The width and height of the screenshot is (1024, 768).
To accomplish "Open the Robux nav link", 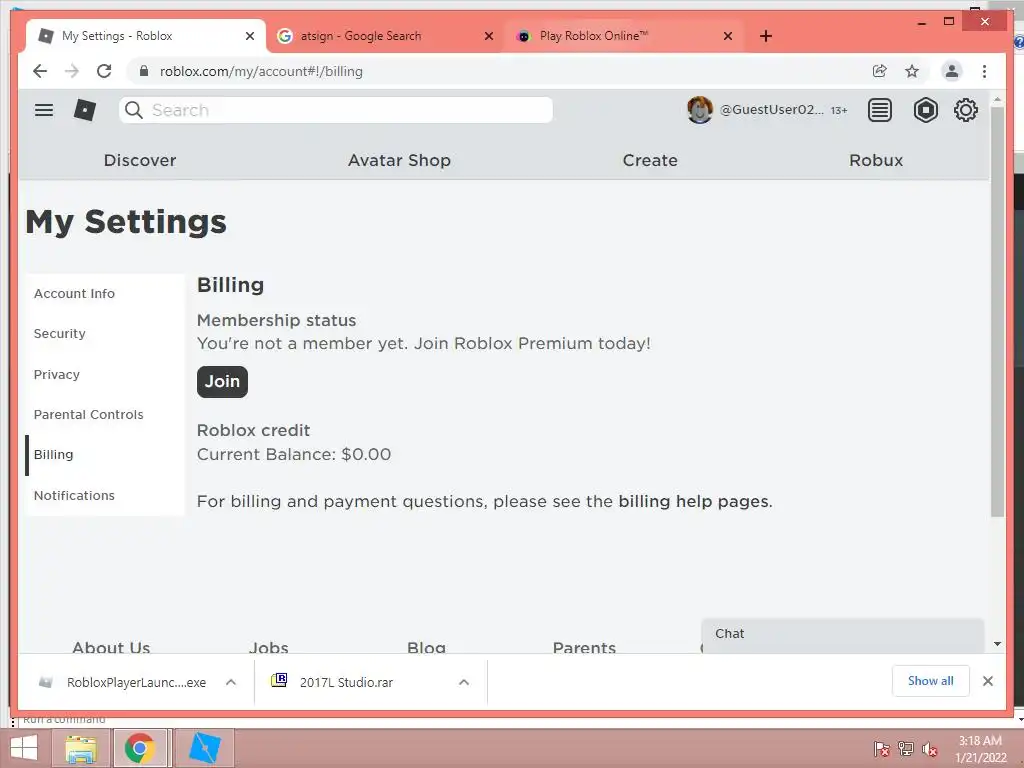I will (x=876, y=160).
